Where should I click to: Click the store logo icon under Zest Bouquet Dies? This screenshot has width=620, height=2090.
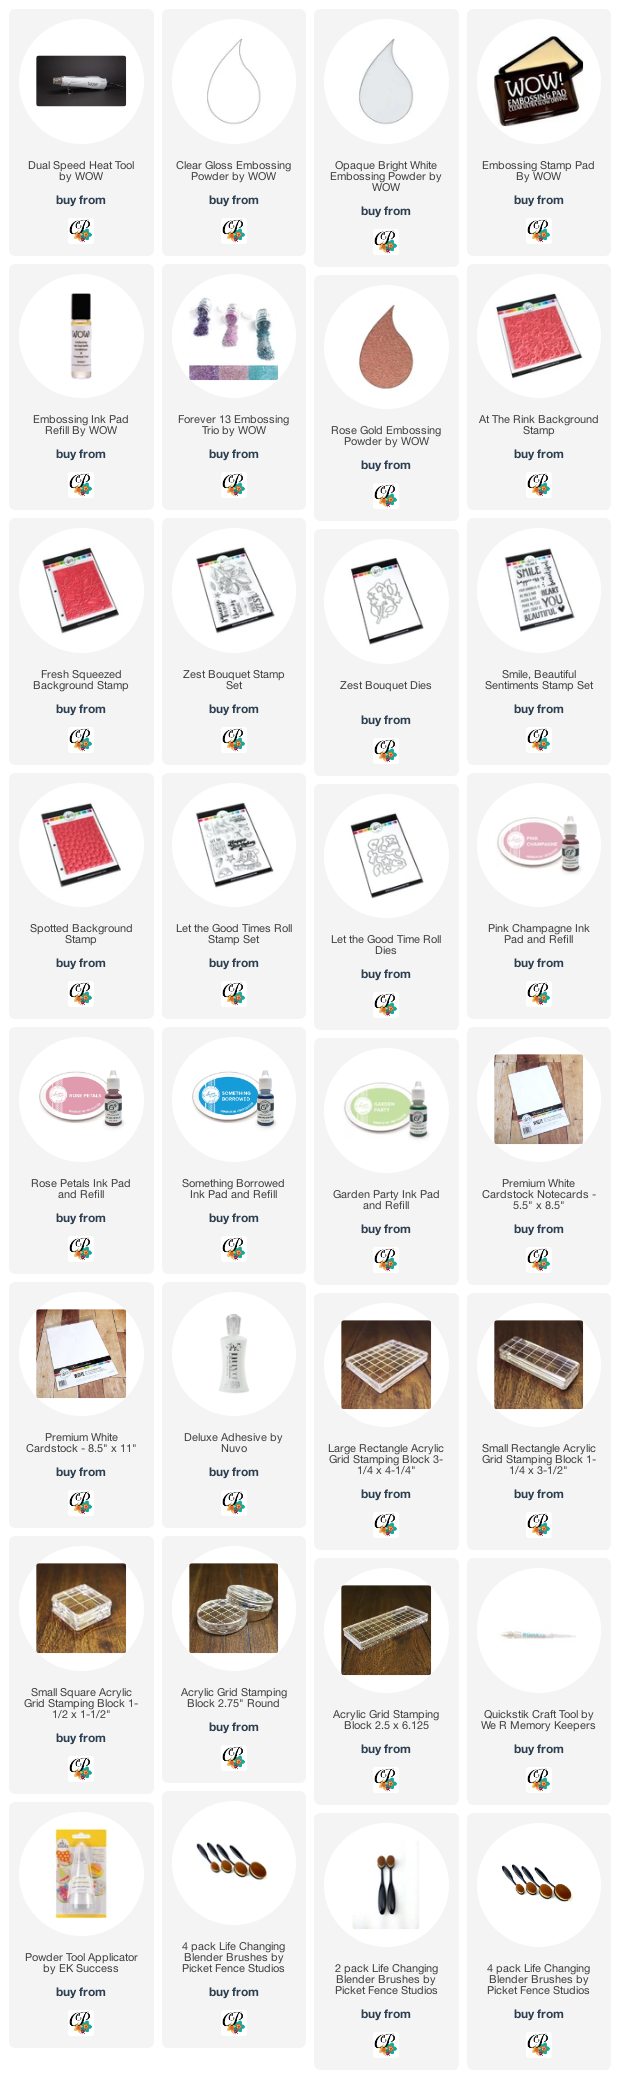[x=385, y=749]
